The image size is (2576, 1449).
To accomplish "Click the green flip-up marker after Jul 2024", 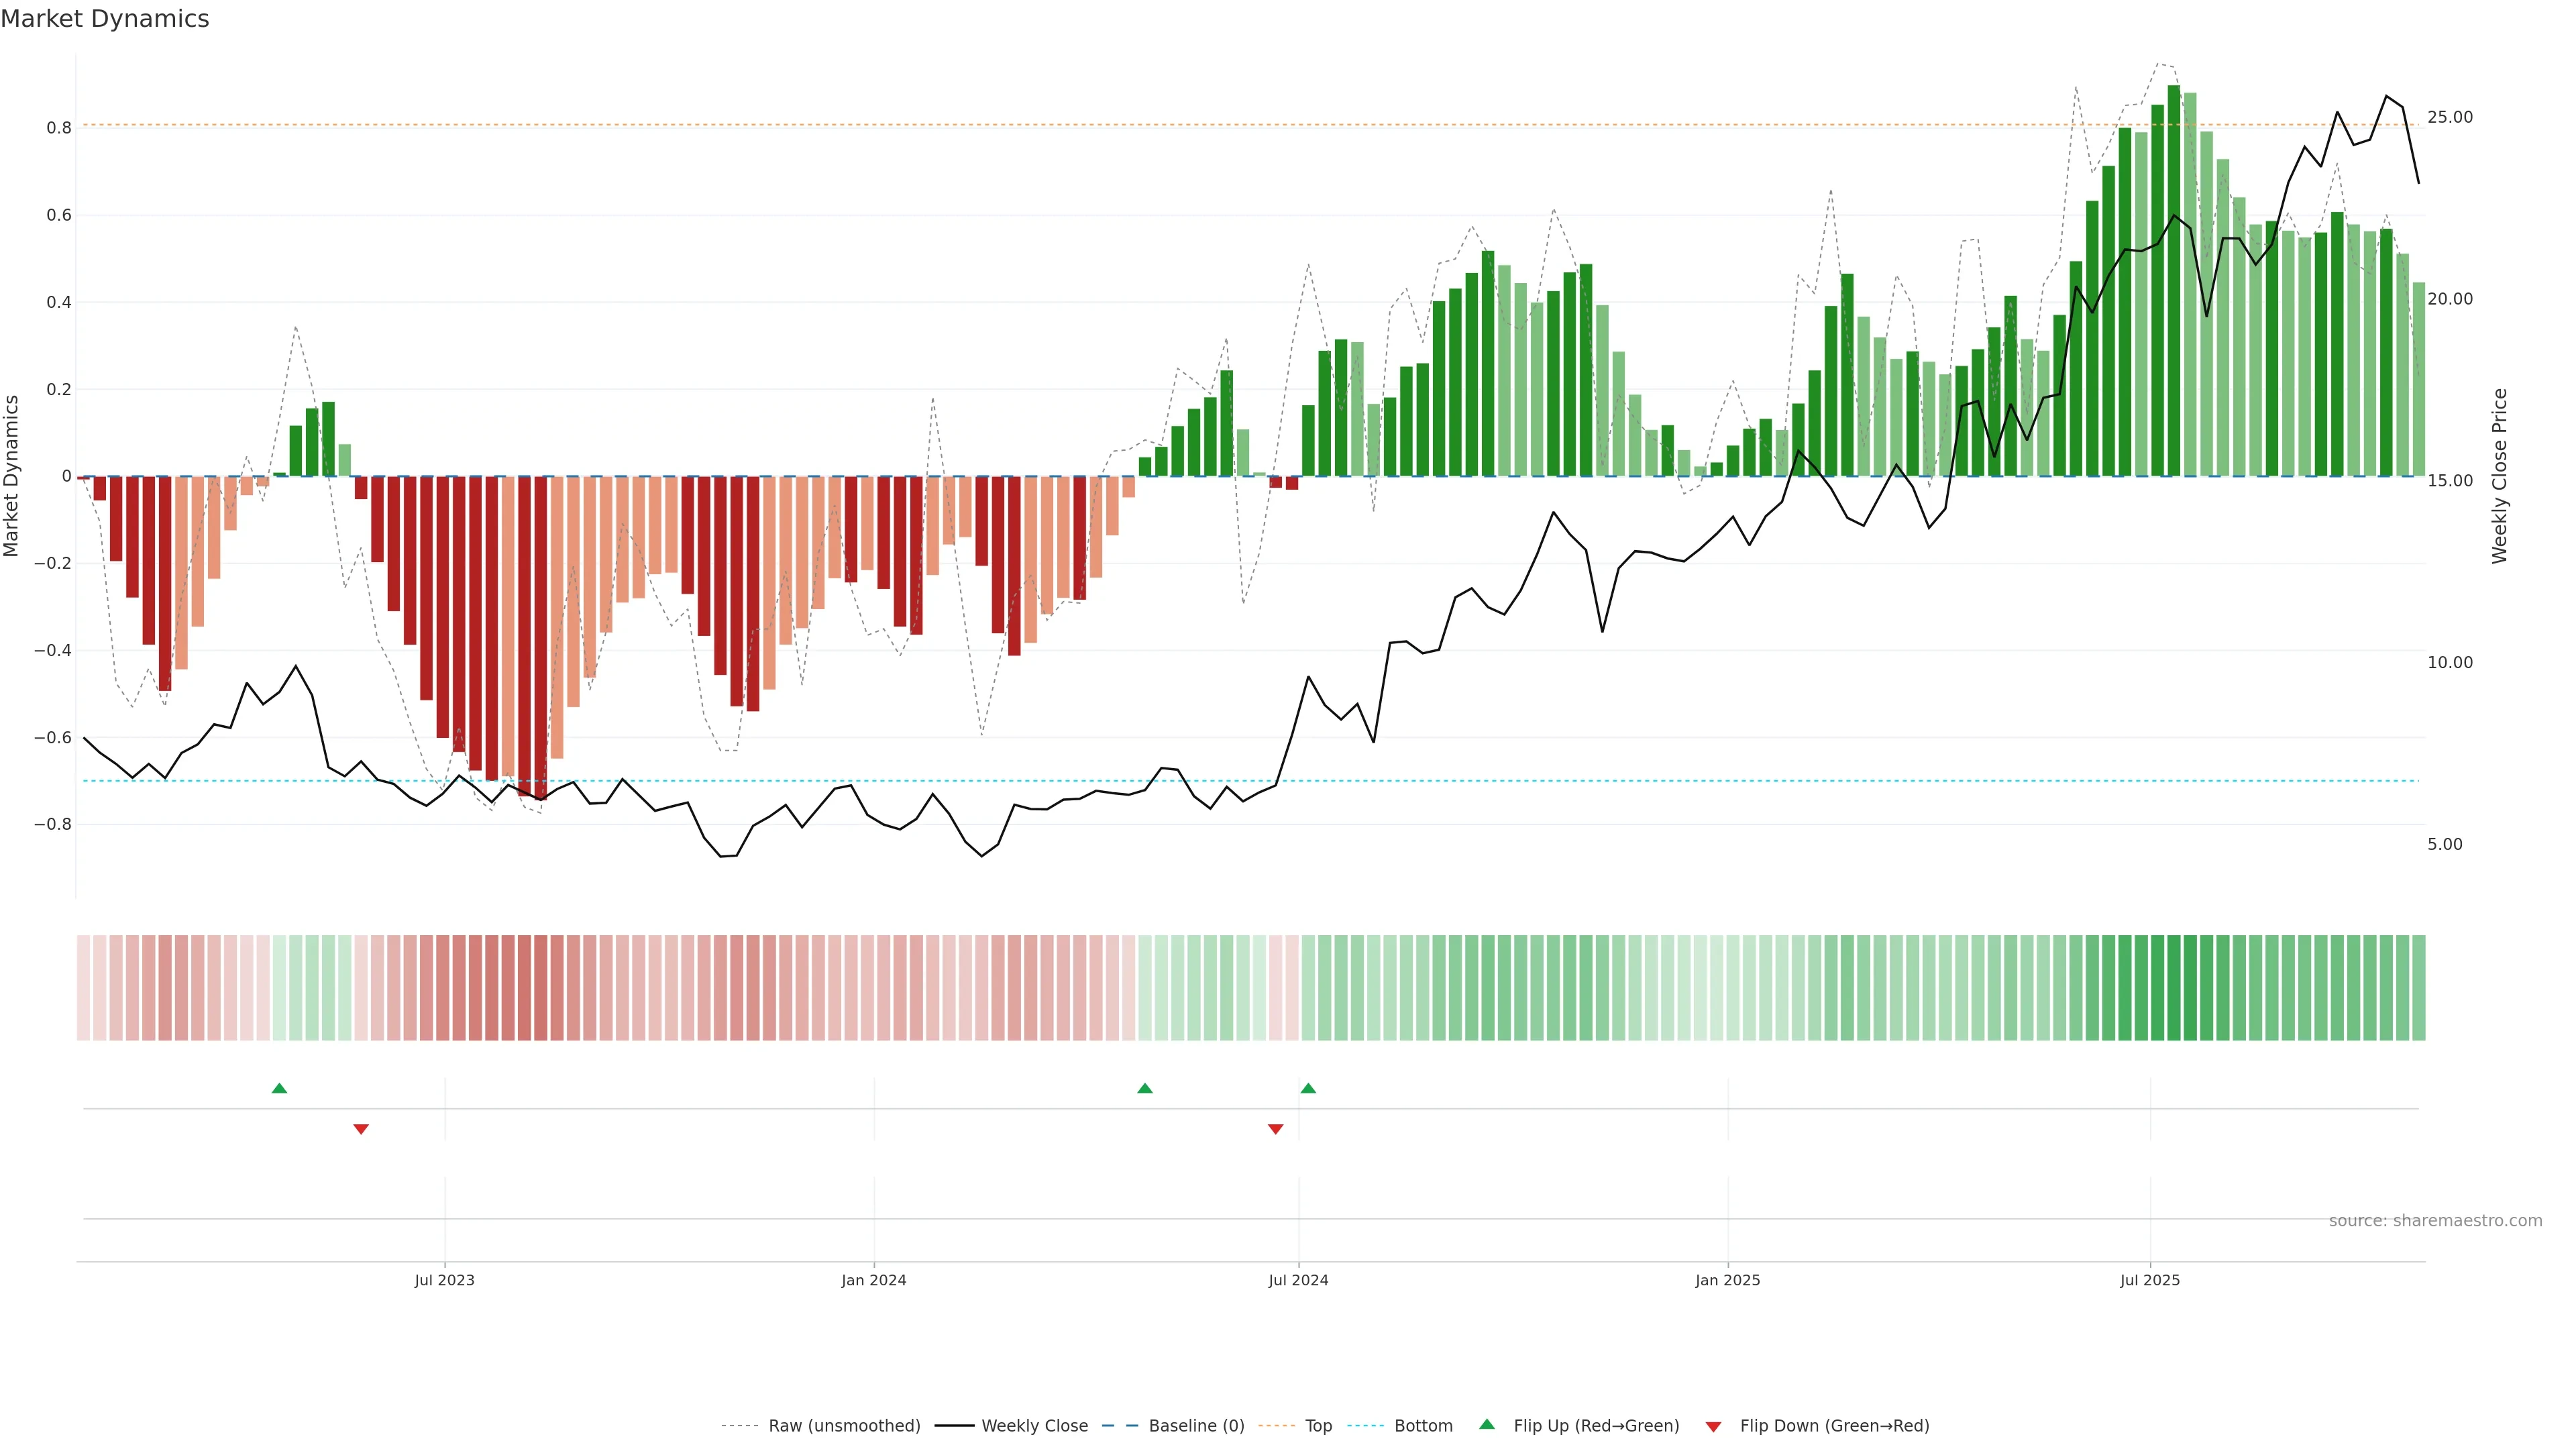I will [1308, 1088].
